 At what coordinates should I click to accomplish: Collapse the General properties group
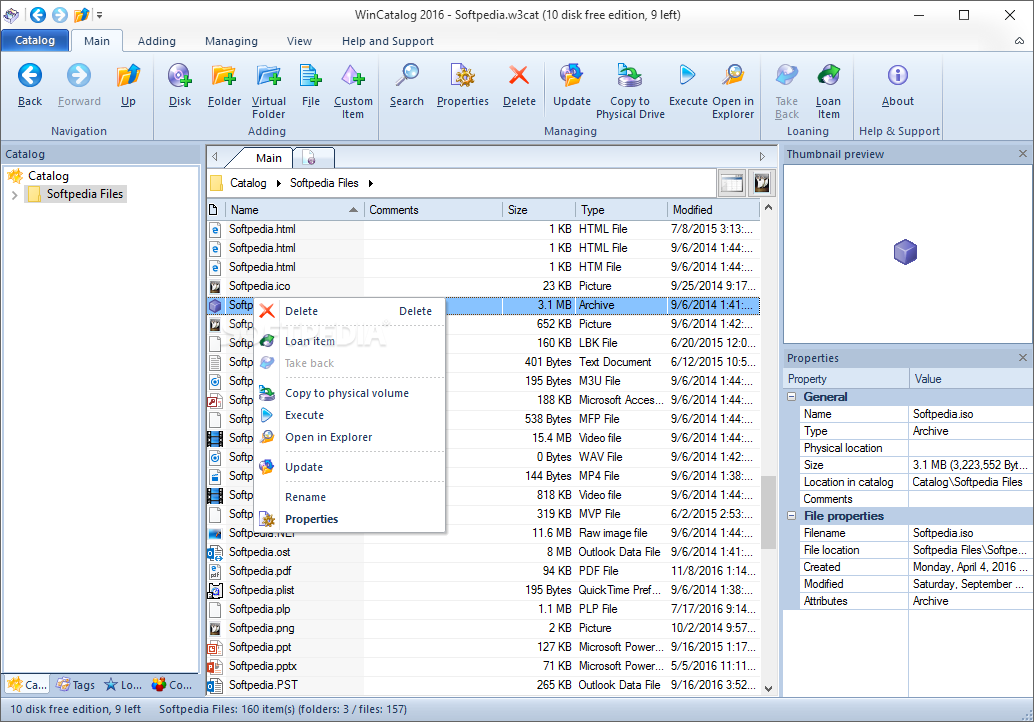(x=792, y=397)
